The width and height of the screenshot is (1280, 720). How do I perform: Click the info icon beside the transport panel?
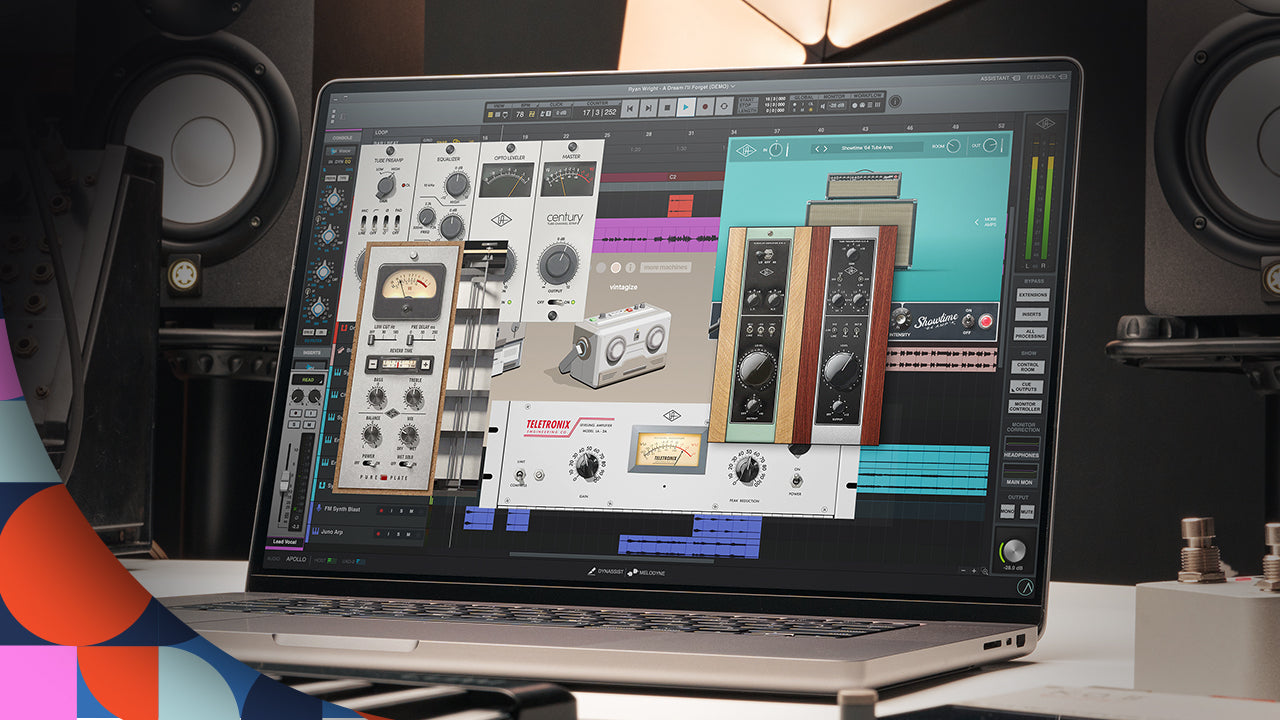[x=893, y=99]
